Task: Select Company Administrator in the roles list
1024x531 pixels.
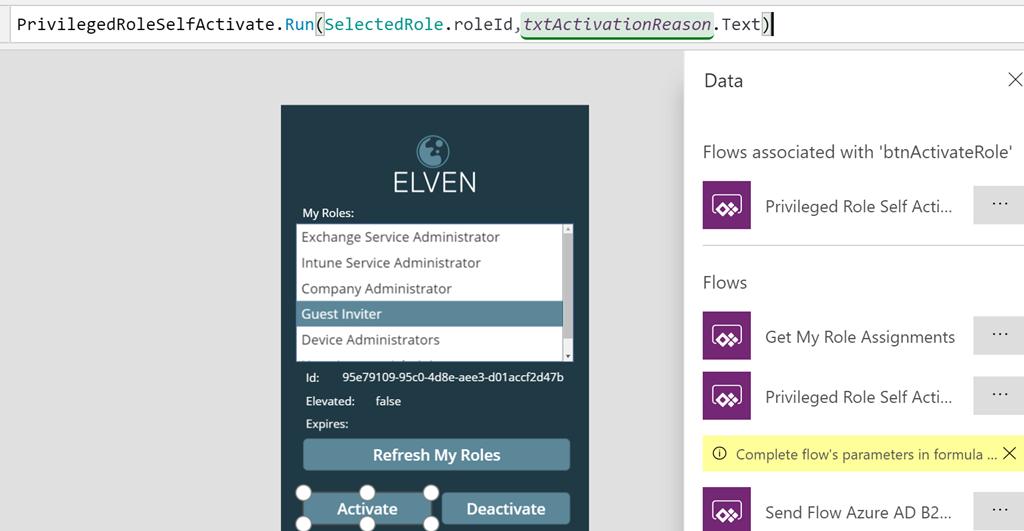Action: 429,289
